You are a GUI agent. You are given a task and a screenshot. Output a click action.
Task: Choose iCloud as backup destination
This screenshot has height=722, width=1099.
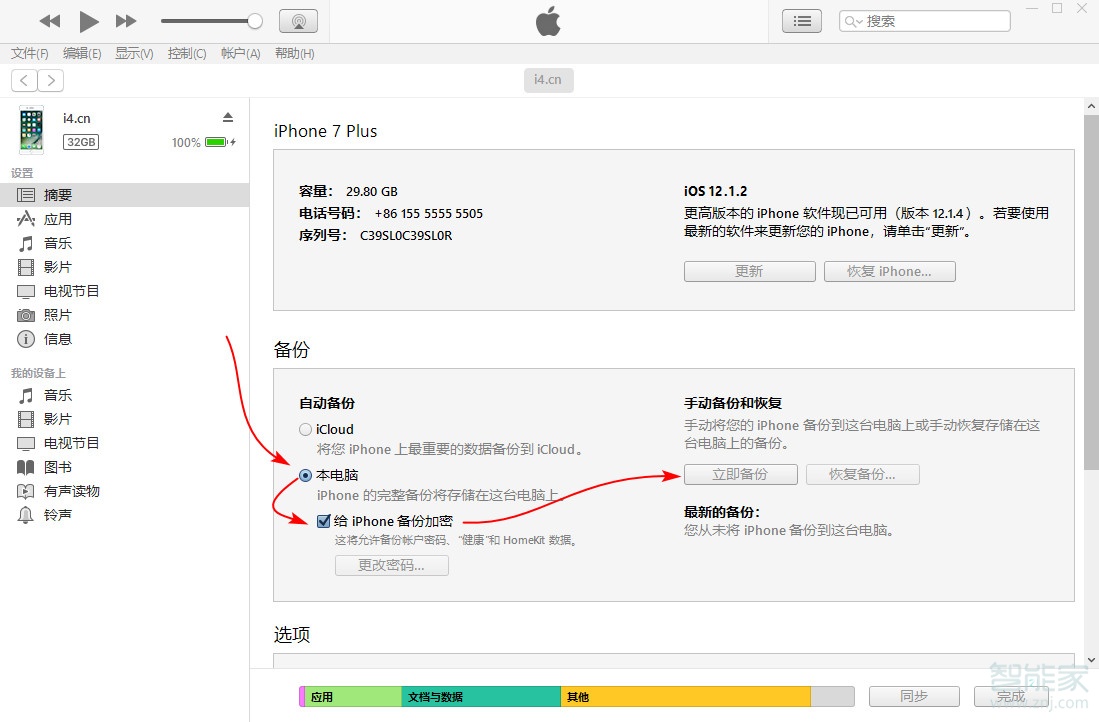(304, 429)
